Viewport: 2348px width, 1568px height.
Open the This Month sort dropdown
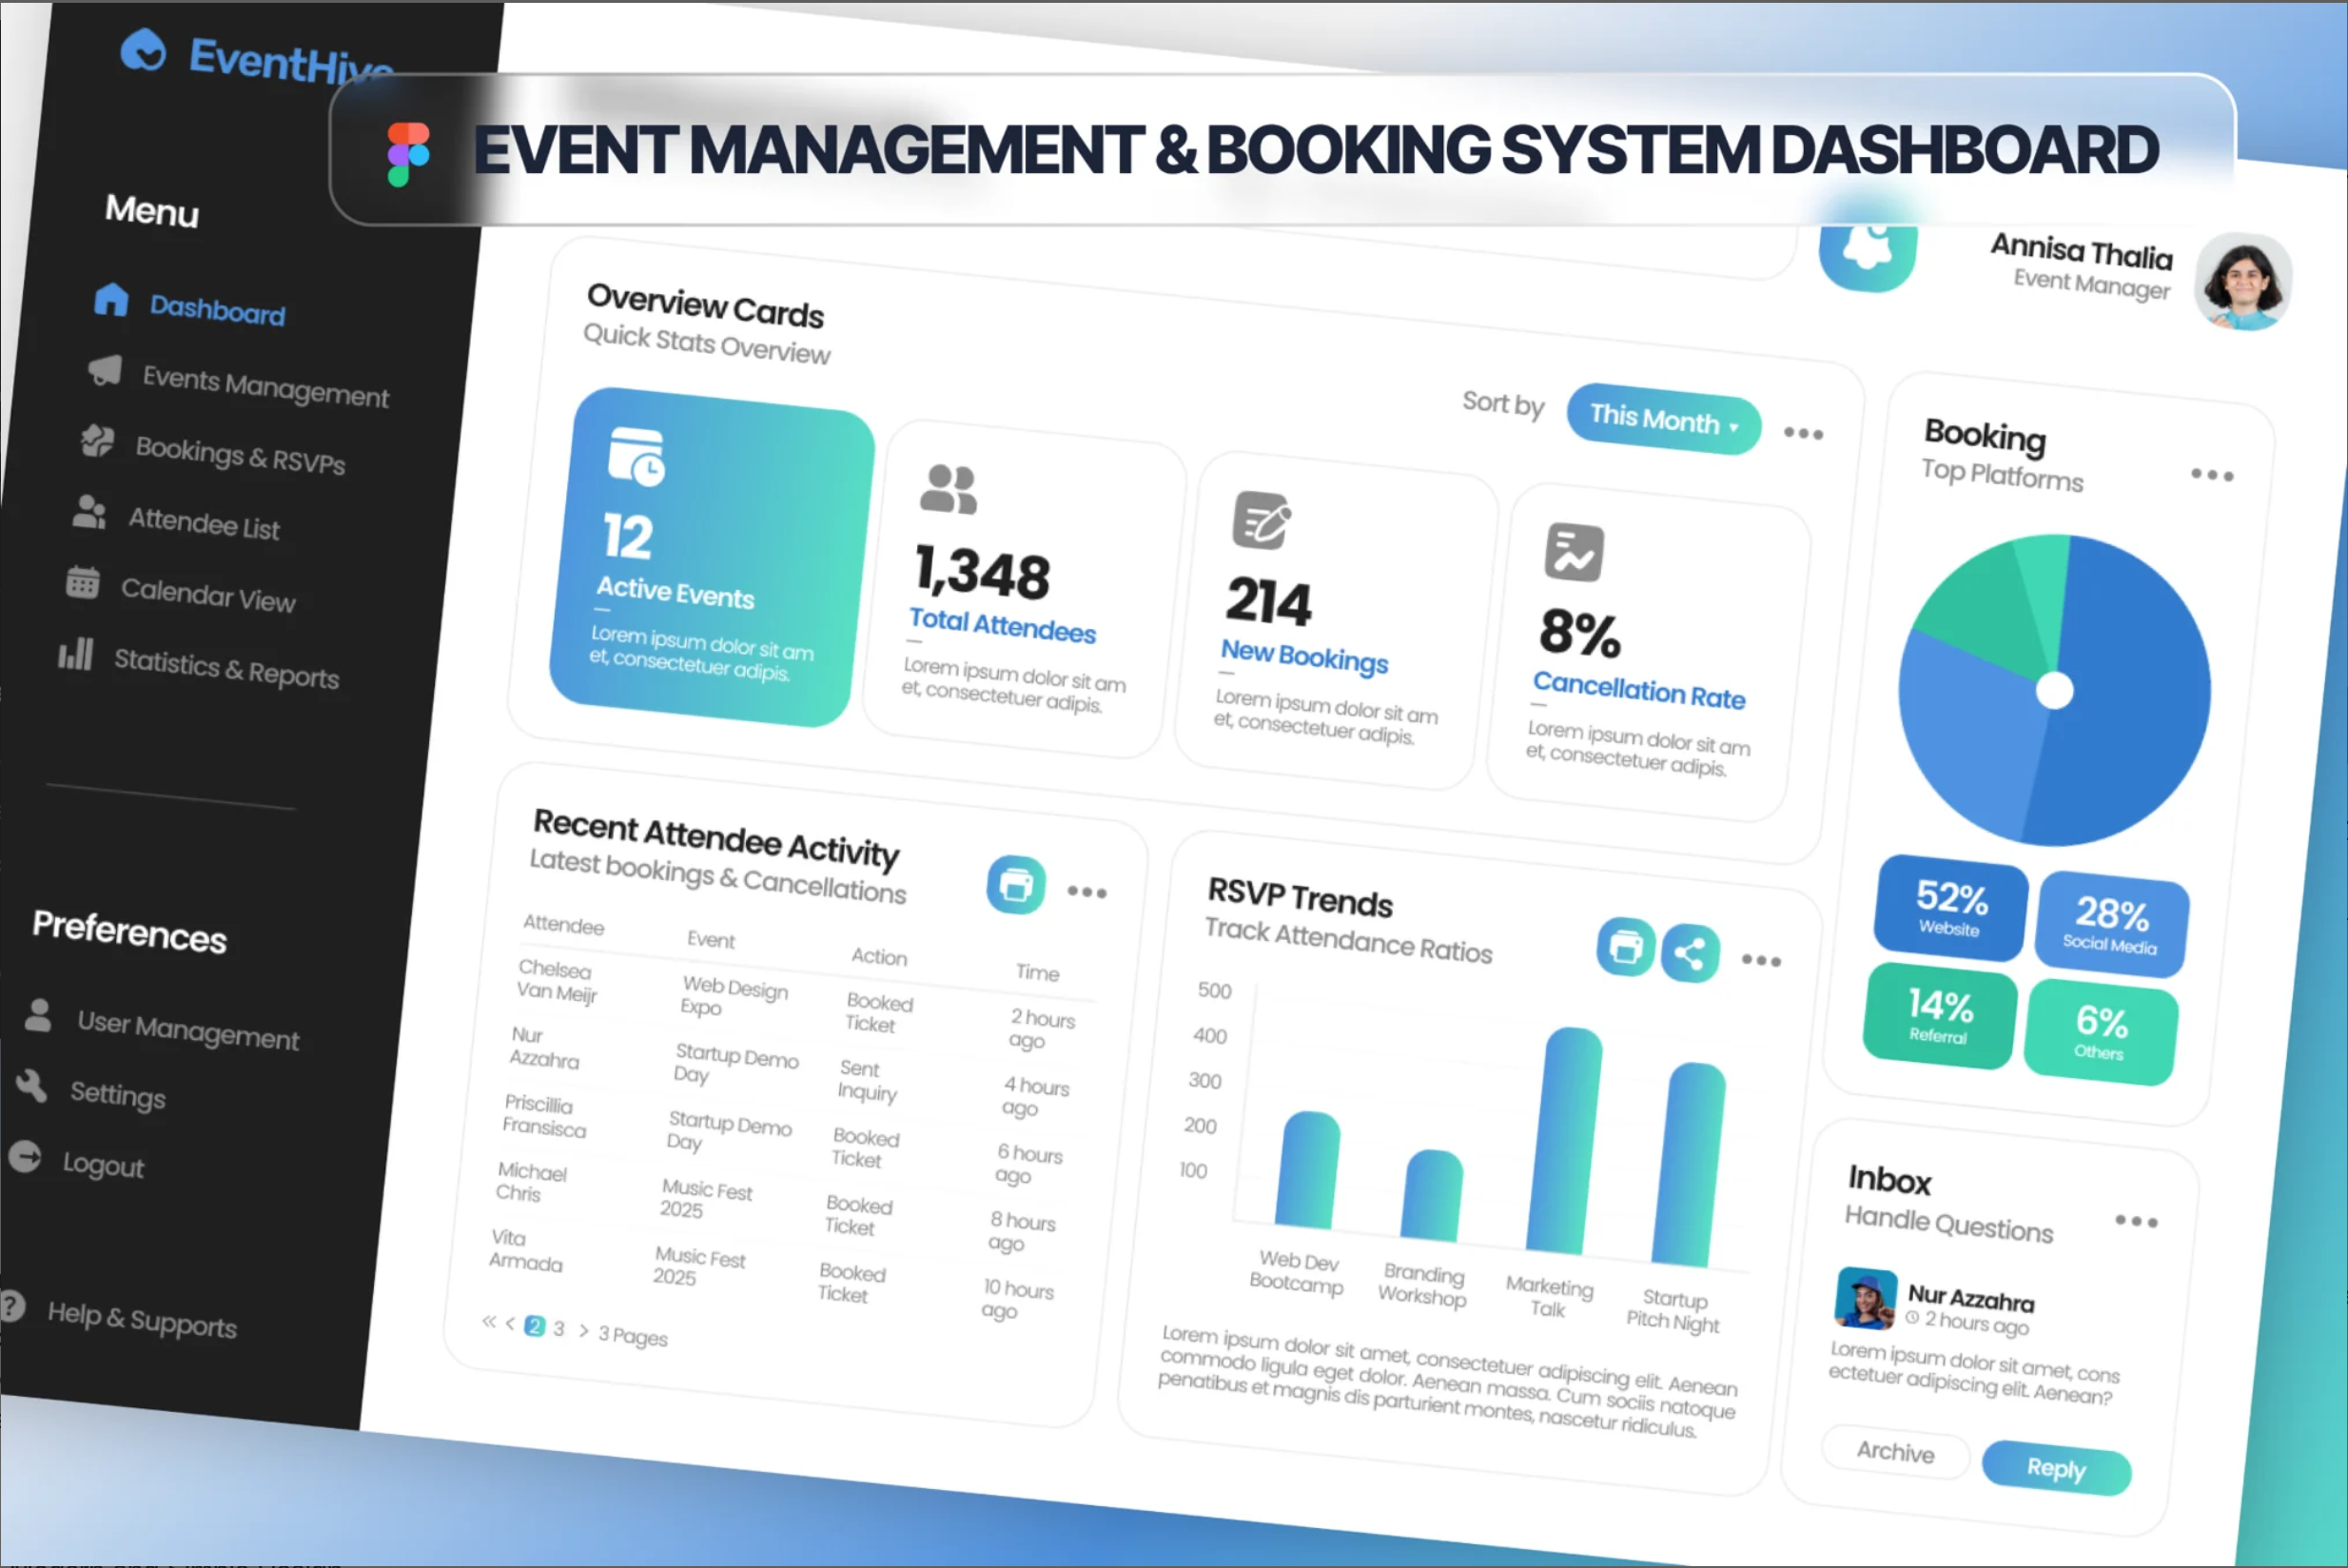tap(1663, 419)
